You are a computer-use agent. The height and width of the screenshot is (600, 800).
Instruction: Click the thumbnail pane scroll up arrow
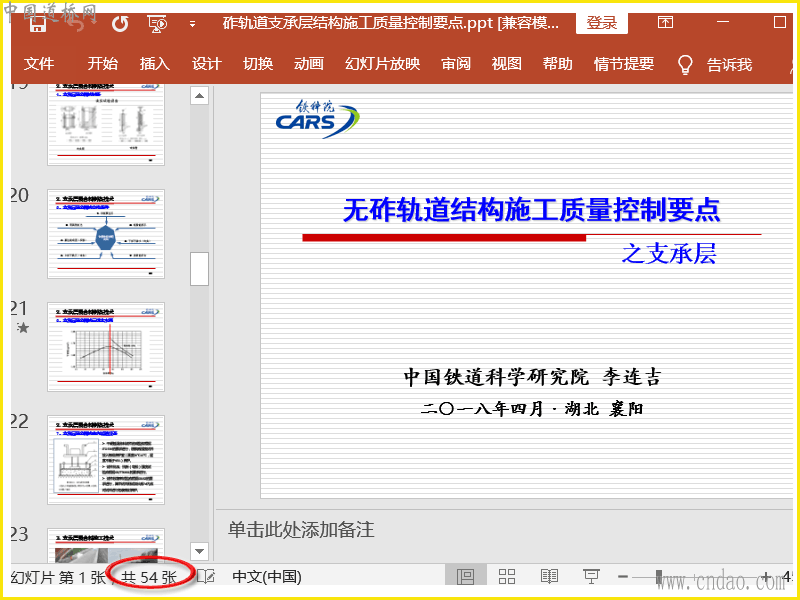point(199,95)
